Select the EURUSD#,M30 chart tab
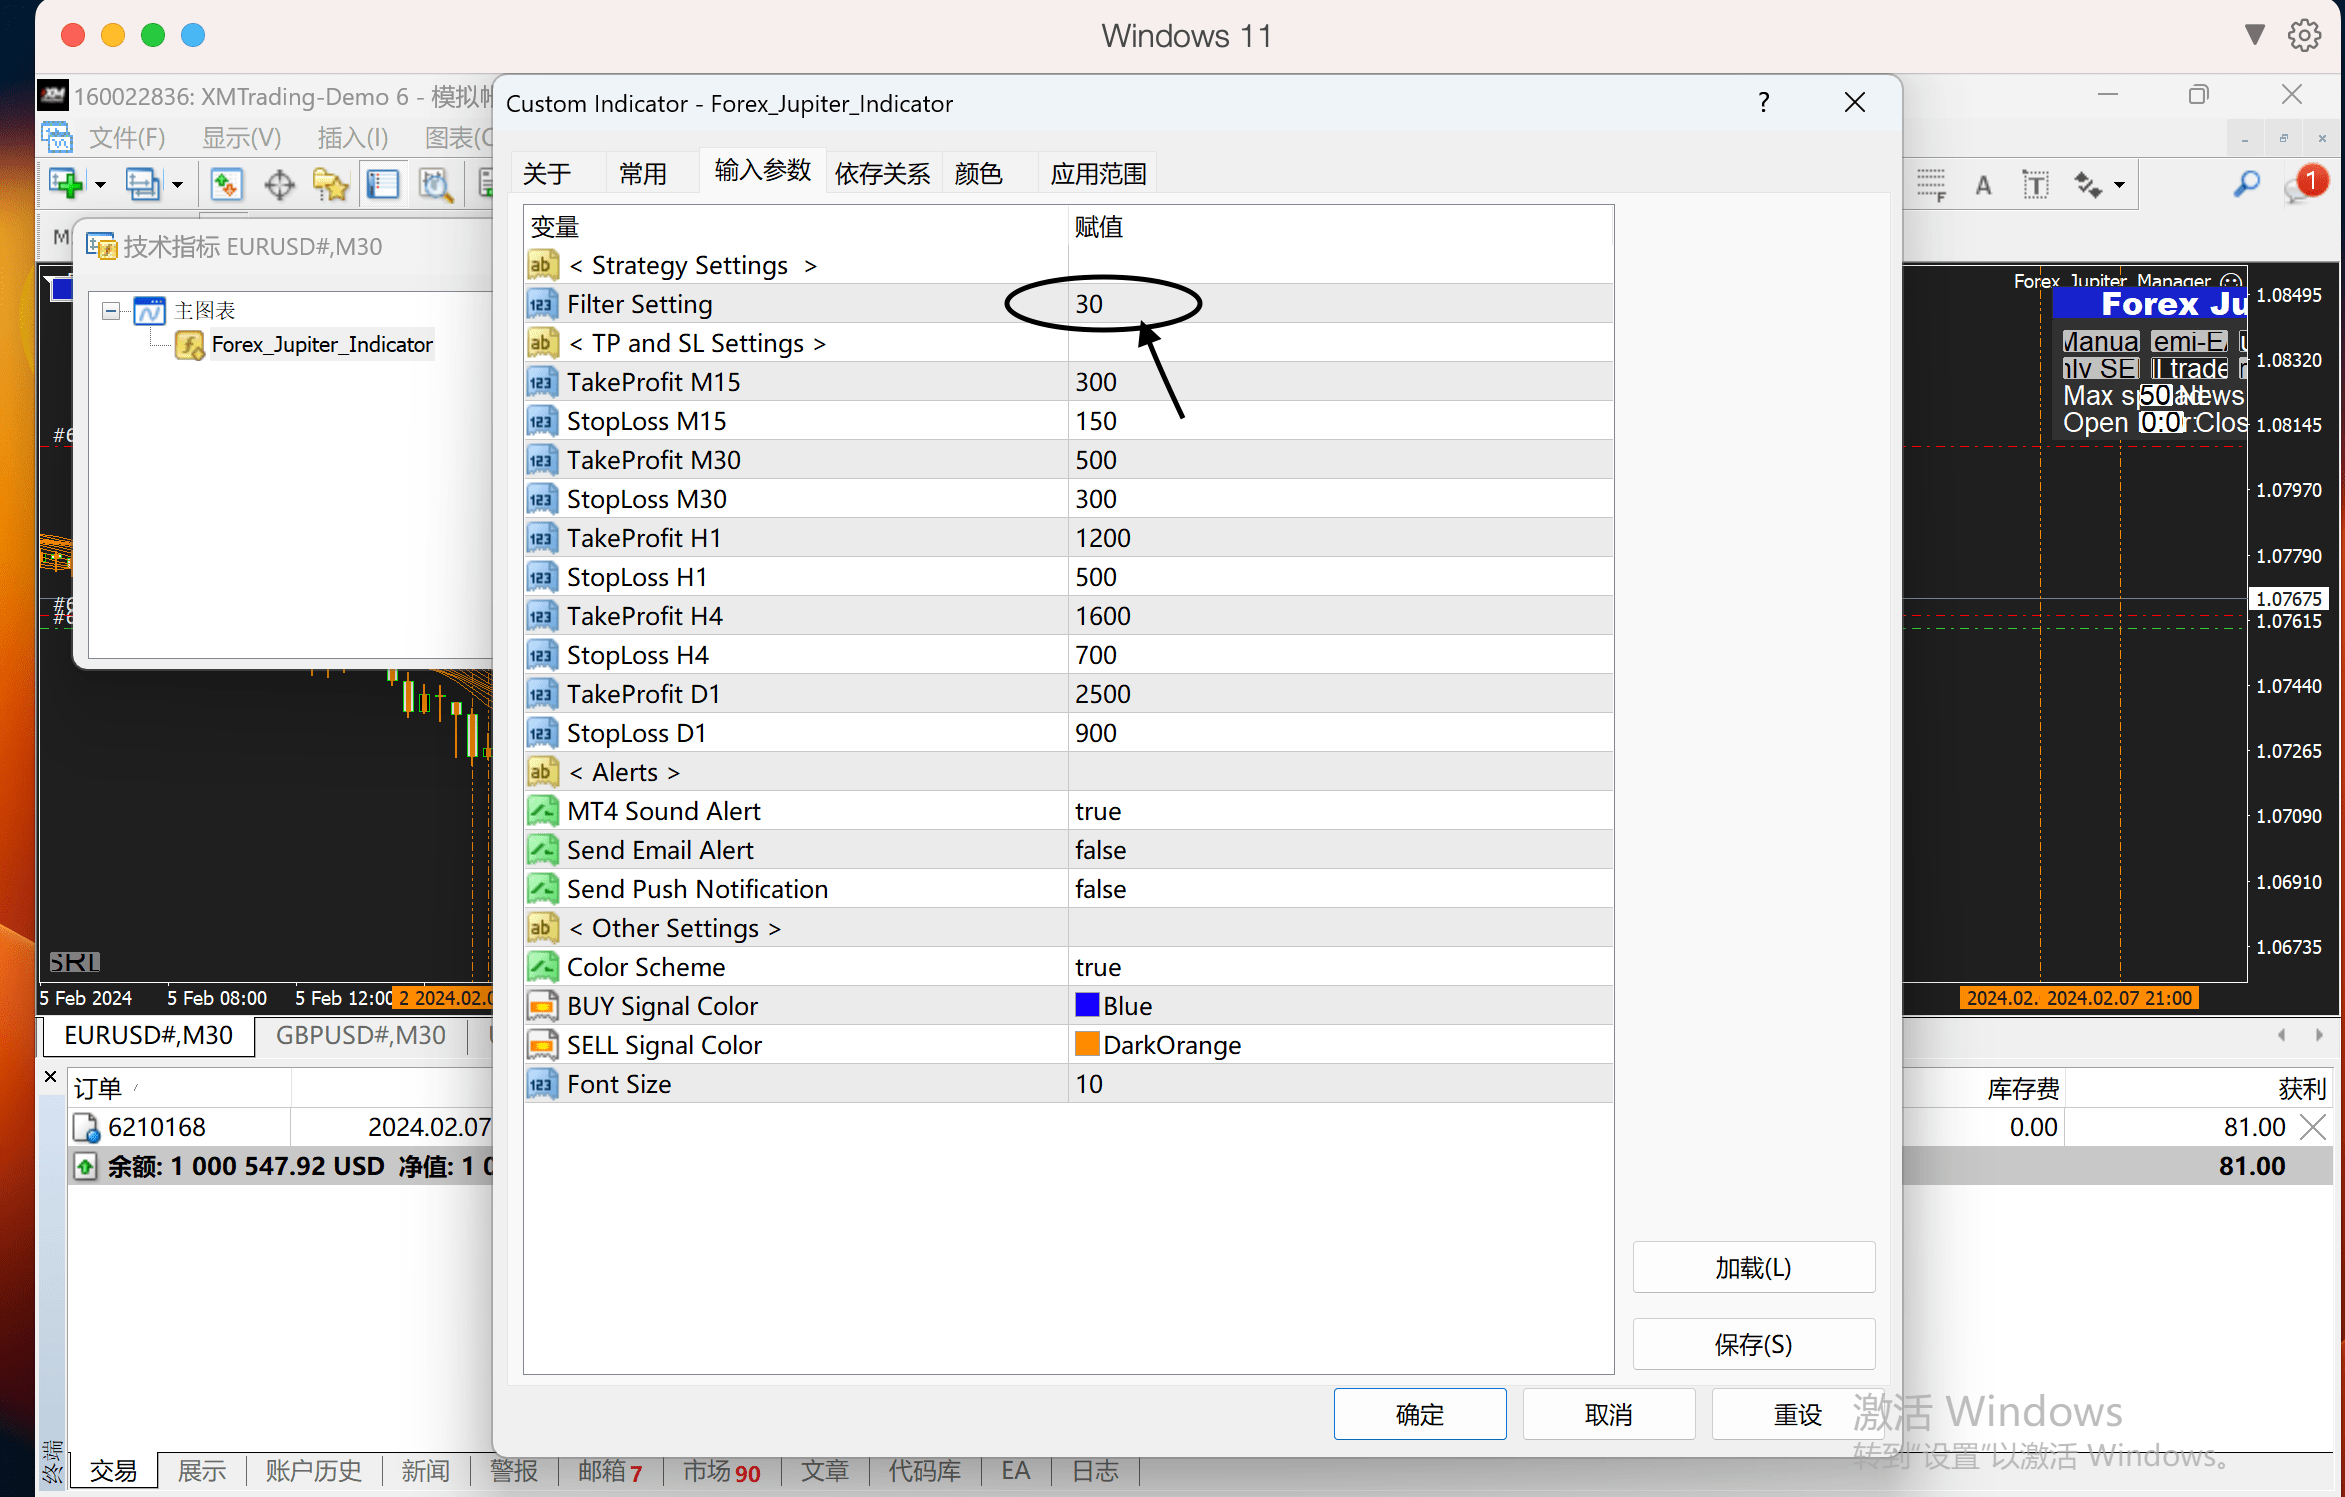This screenshot has height=1497, width=2345. click(x=149, y=1035)
